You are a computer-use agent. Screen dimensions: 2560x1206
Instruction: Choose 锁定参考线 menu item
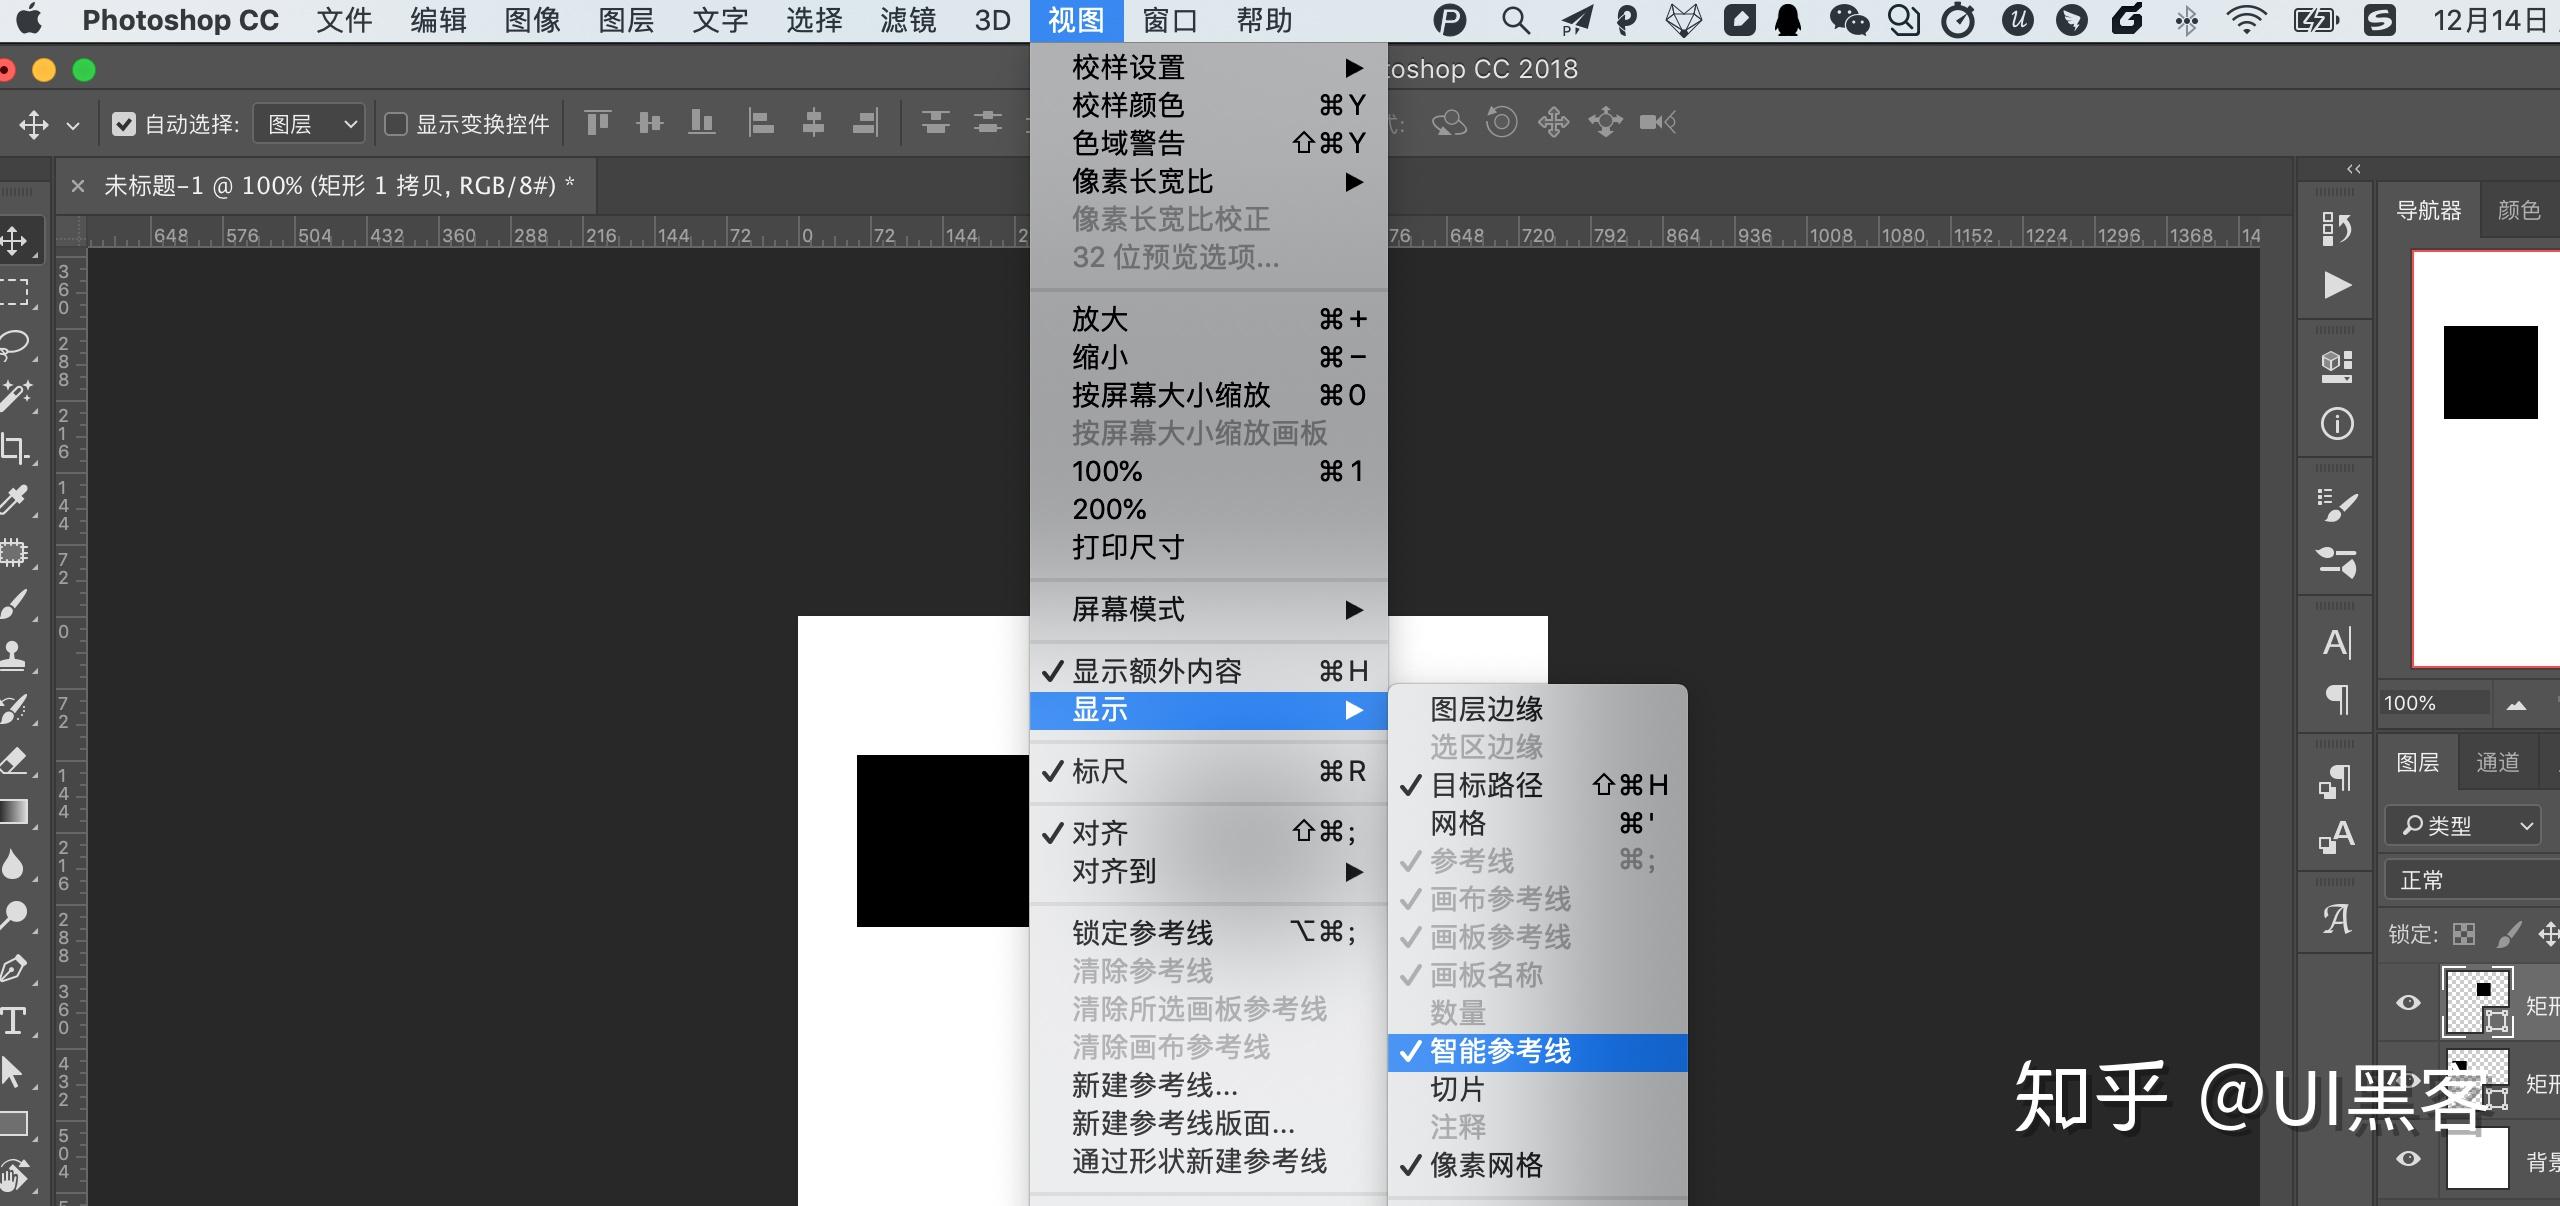click(x=1209, y=932)
